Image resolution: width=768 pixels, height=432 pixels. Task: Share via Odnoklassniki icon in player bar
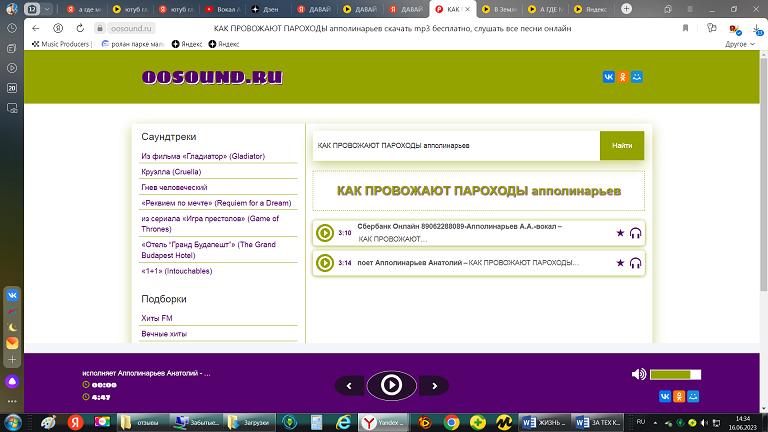[679, 396]
